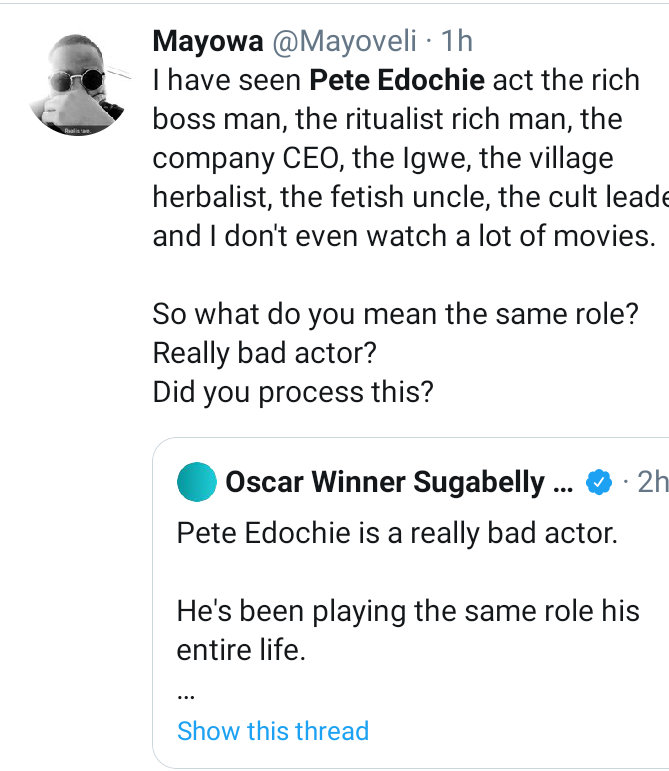
Task: Click the "Really bad actor?" line
Action: pos(265,354)
